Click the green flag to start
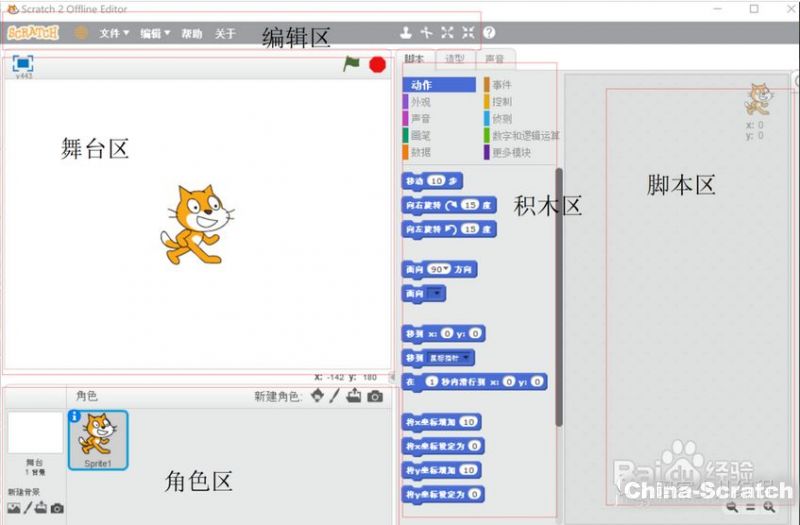Viewport: 800px width, 525px height. [351, 63]
